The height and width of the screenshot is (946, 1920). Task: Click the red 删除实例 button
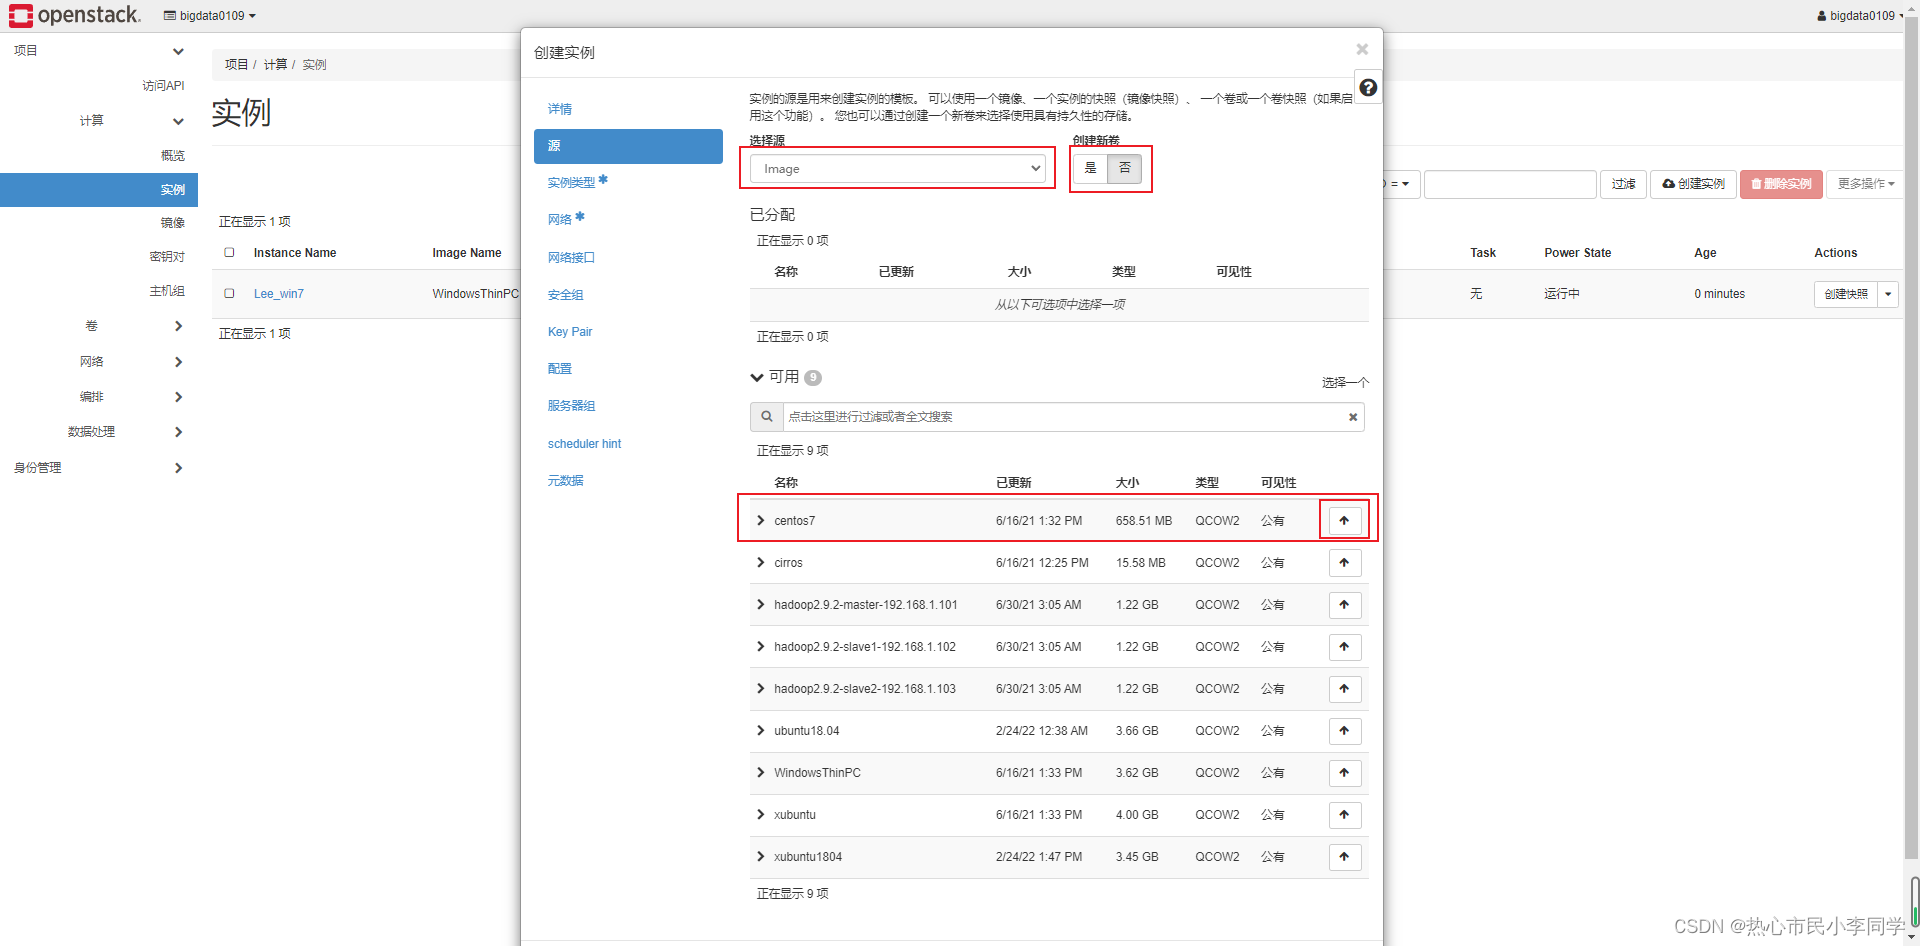[x=1781, y=184]
